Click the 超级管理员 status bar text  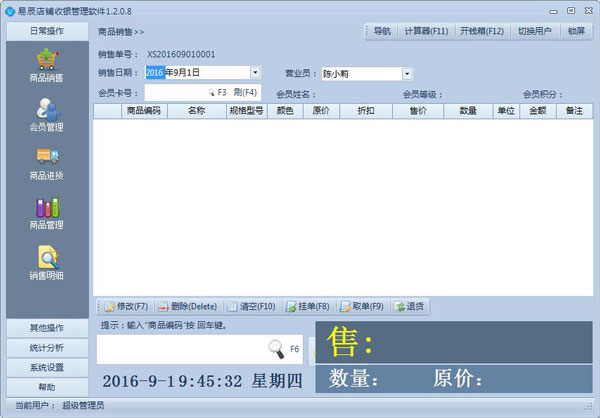click(83, 405)
